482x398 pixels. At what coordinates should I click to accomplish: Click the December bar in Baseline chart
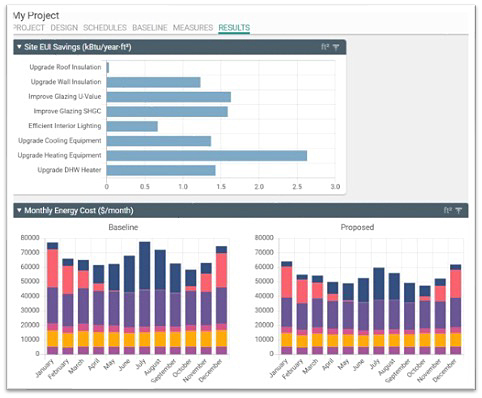[221, 300]
